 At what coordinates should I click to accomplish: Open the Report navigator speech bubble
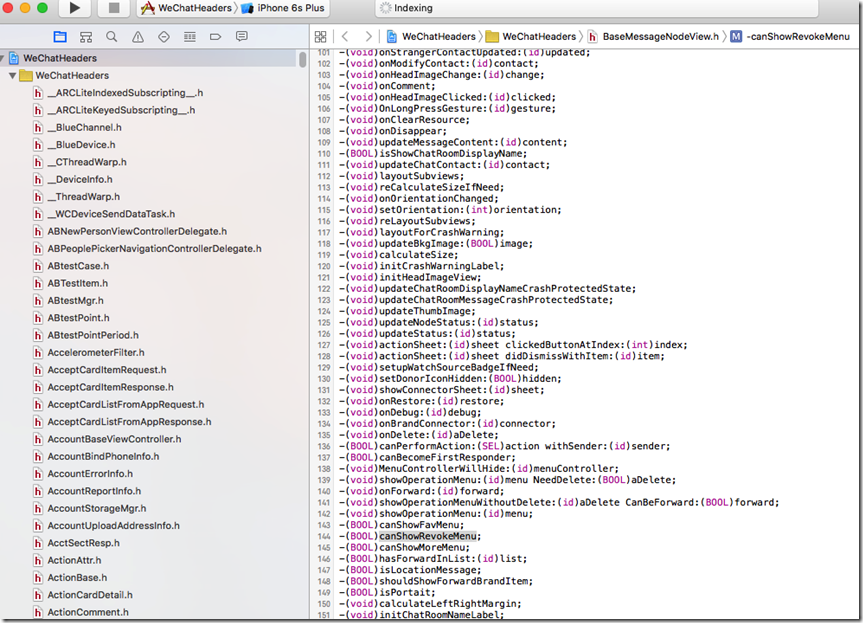click(x=241, y=37)
